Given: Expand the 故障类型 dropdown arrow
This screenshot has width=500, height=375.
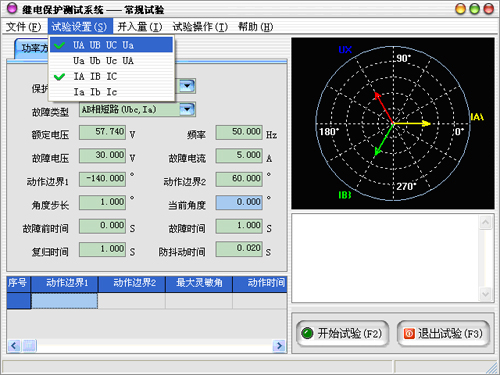Looking at the screenshot, I should pos(187,109).
